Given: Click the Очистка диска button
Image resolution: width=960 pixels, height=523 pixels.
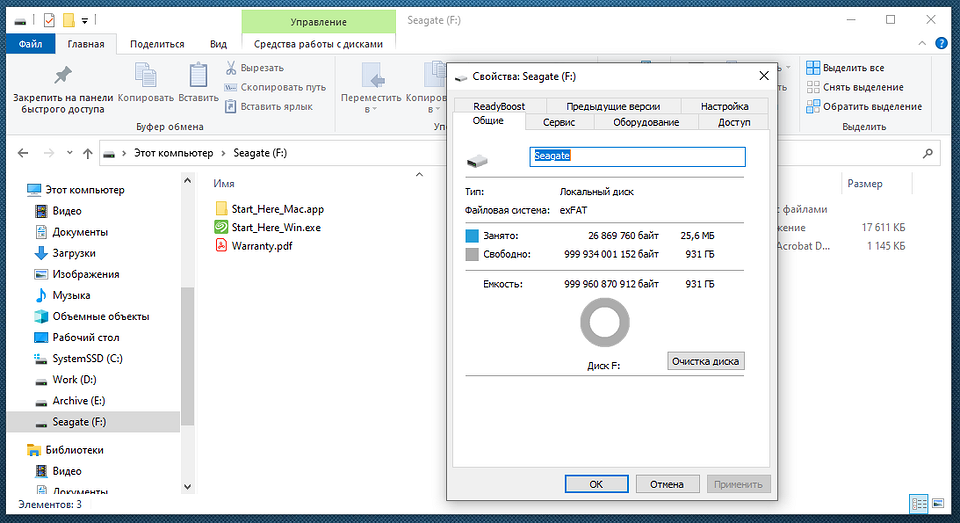Looking at the screenshot, I should click(706, 360).
